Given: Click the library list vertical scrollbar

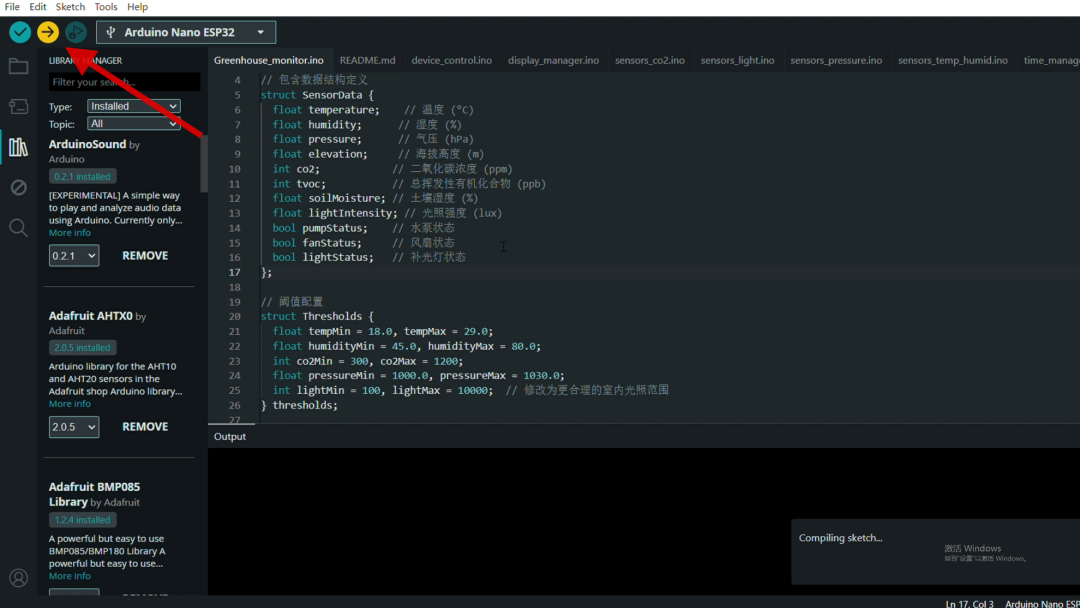Looking at the screenshot, I should pyautogui.click(x=204, y=165).
